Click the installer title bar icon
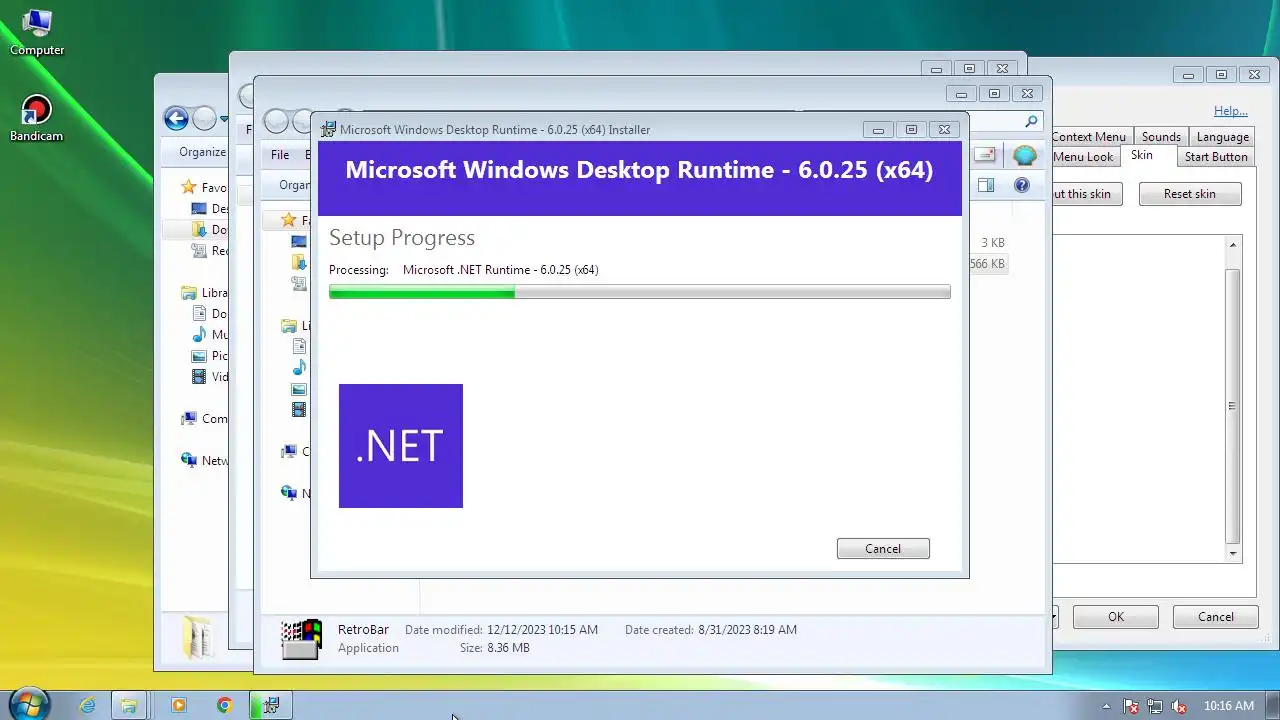Viewport: 1280px width, 720px height. (328, 130)
